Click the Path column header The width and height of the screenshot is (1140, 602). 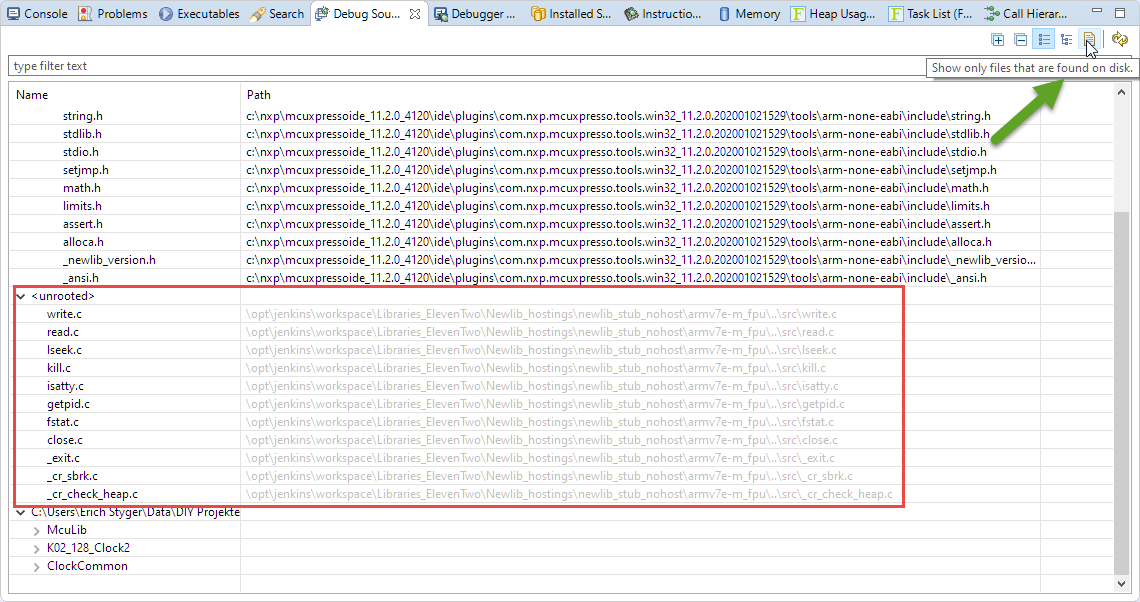tap(259, 95)
